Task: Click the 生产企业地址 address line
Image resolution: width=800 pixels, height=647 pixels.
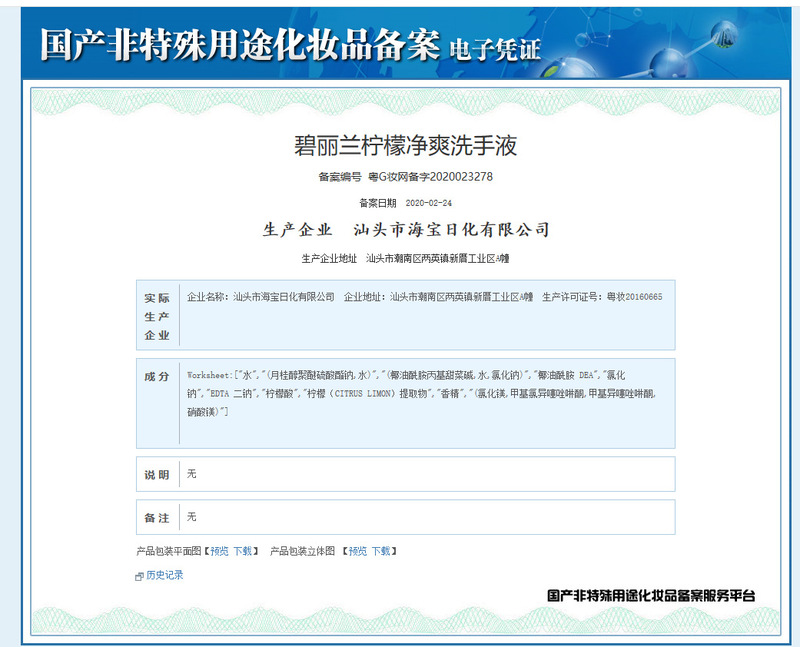Action: pyautogui.click(x=406, y=259)
